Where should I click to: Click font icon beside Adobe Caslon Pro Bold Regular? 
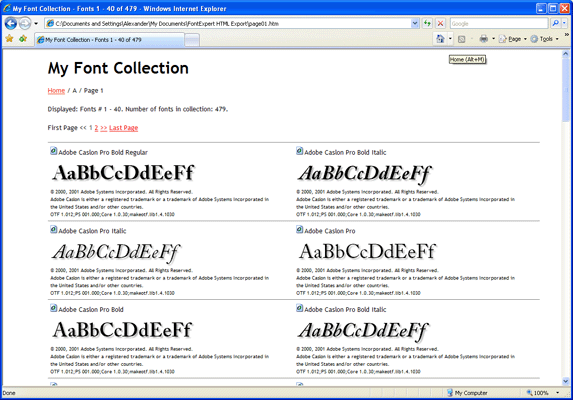click(x=54, y=151)
